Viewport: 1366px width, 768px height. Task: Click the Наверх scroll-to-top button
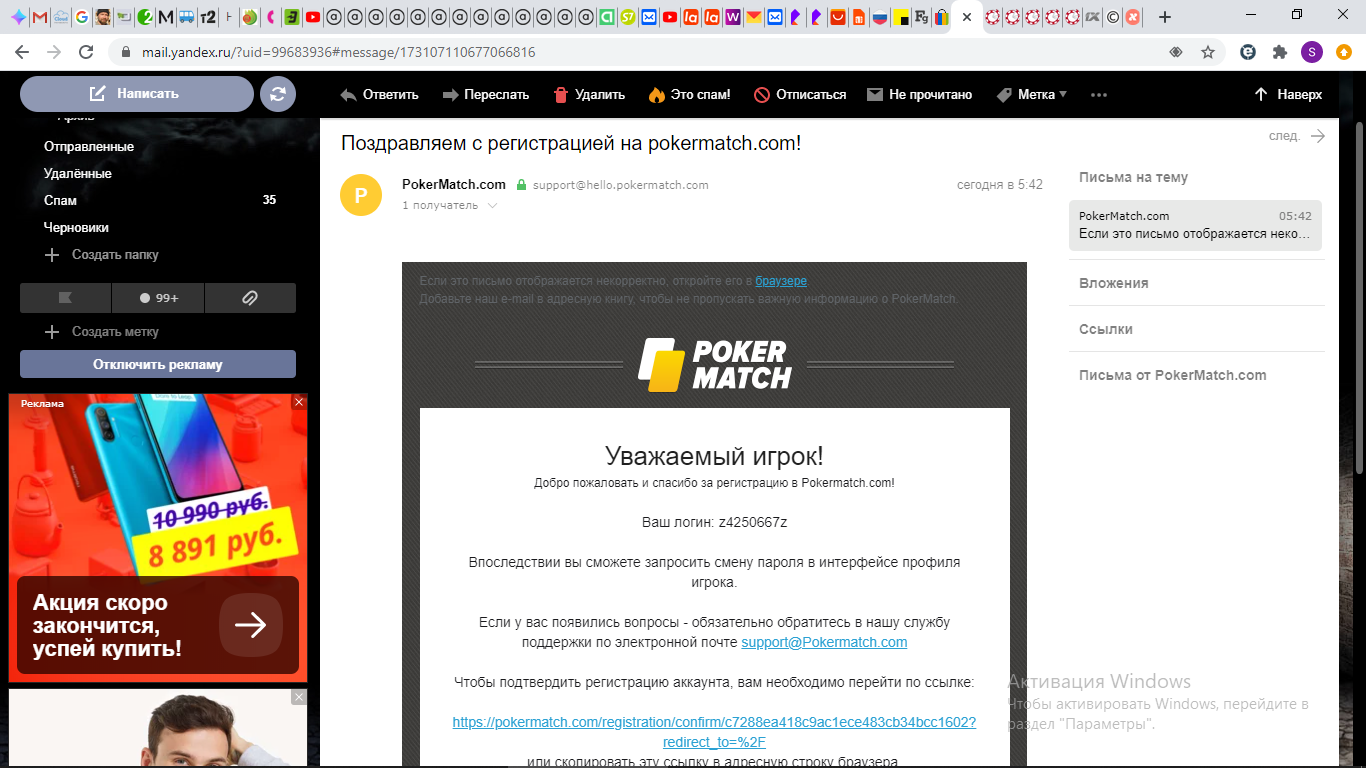1288,95
